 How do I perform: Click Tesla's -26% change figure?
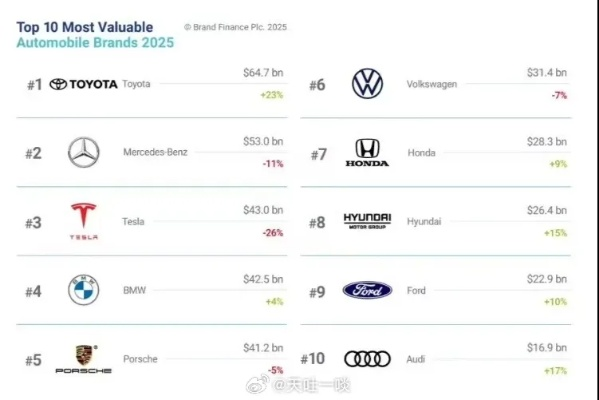(273, 233)
